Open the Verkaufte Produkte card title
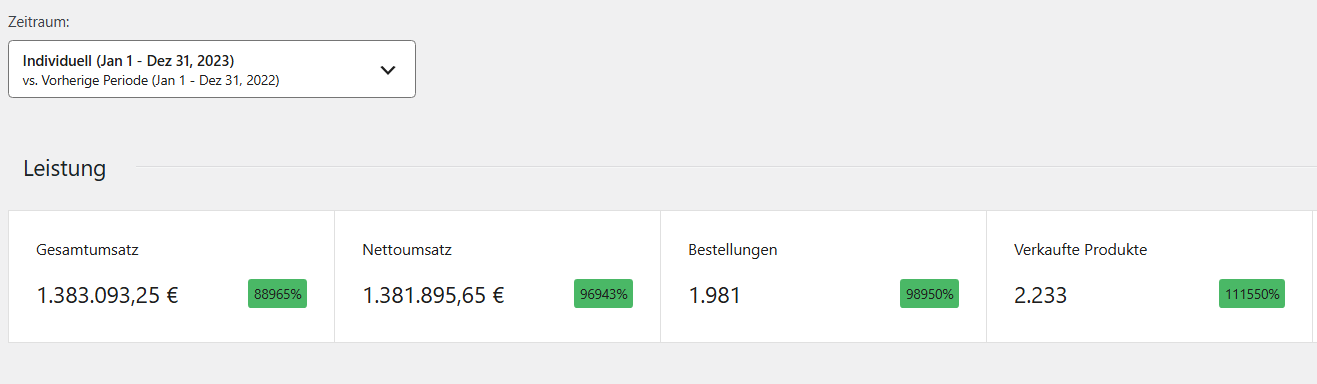 pos(1080,250)
